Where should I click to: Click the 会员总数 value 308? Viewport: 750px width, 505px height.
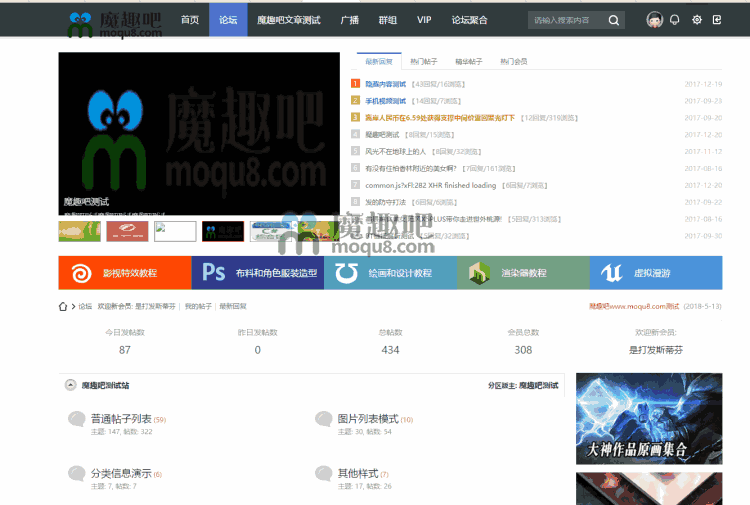click(523, 350)
